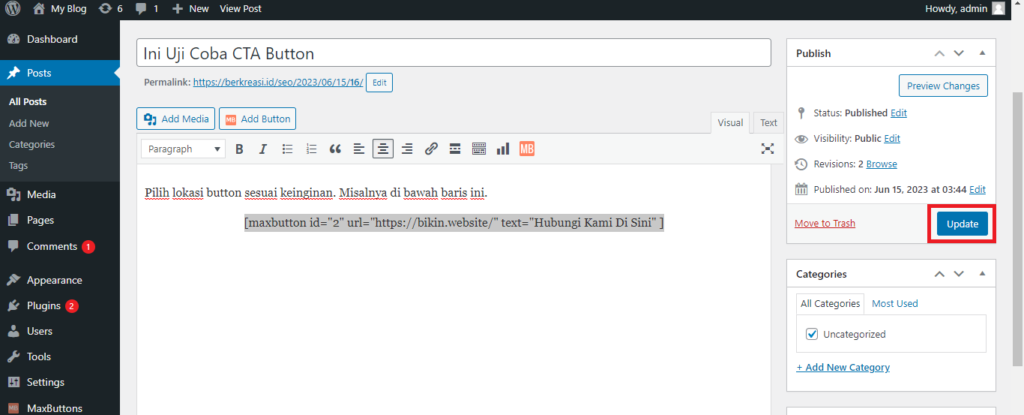Click Move to Trash
Image resolution: width=1024 pixels, height=415 pixels.
coord(825,224)
